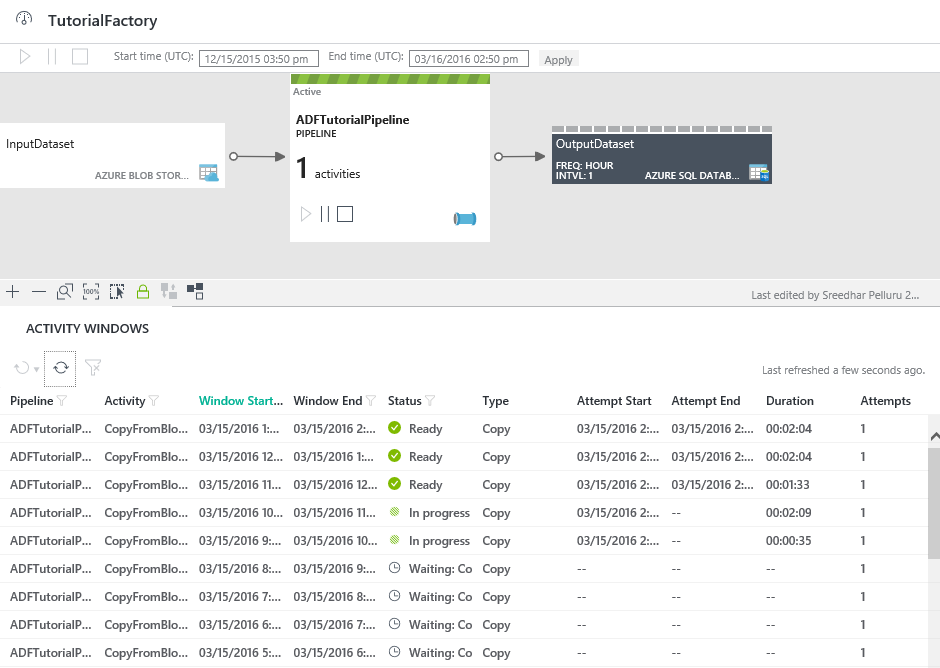940x668 pixels.
Task: Clear activity window filters using the funnel icon
Action: click(92, 368)
